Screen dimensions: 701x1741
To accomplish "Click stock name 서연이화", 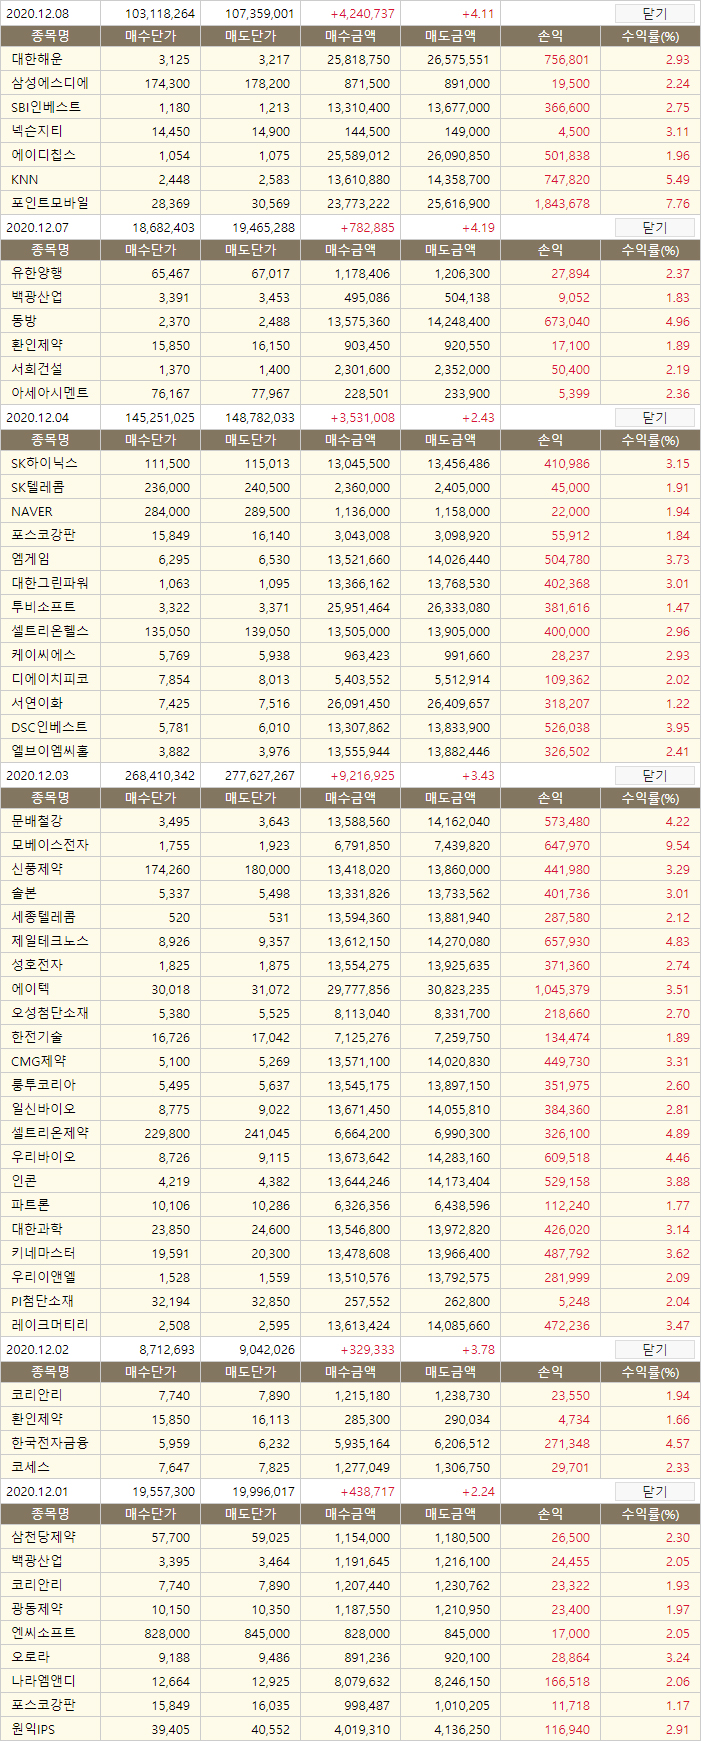I will [37, 703].
